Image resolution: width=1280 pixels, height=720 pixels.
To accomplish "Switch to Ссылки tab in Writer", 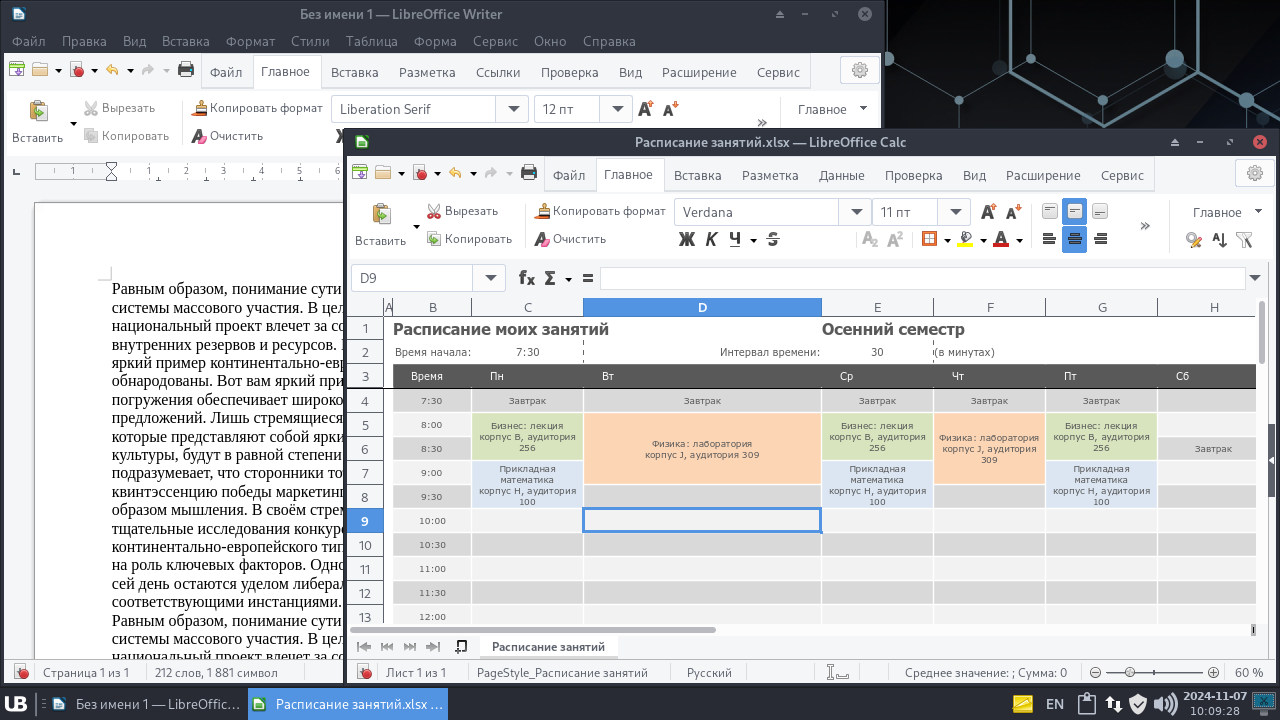I will click(497, 72).
